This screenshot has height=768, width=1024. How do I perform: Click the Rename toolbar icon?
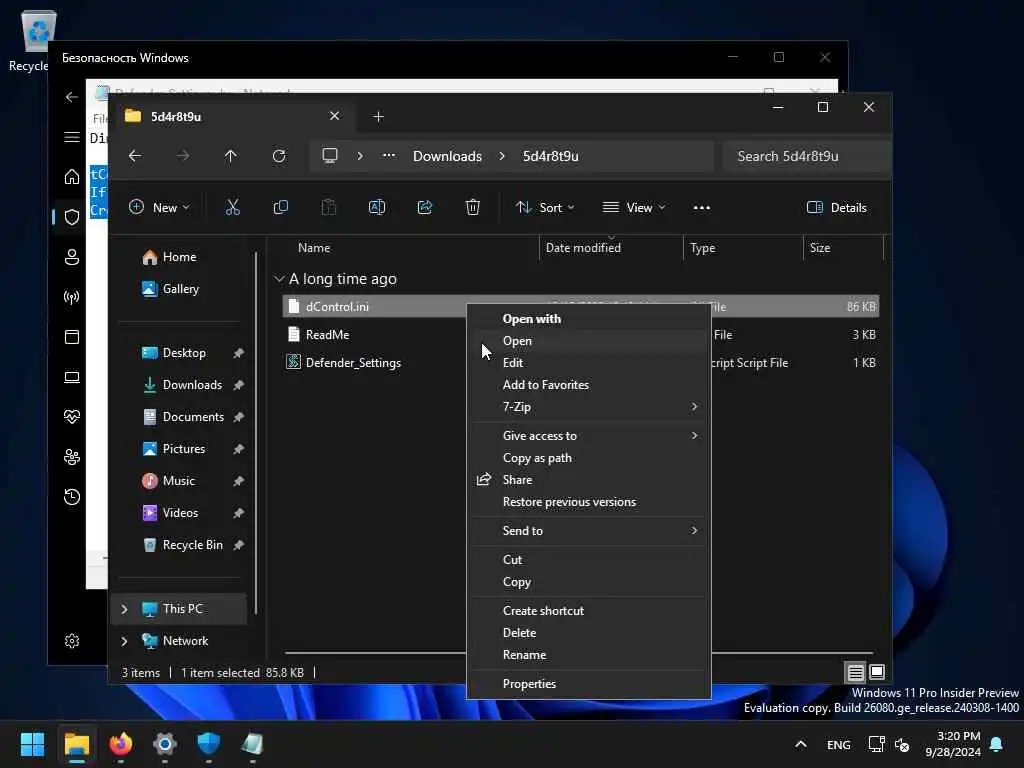pos(377,208)
